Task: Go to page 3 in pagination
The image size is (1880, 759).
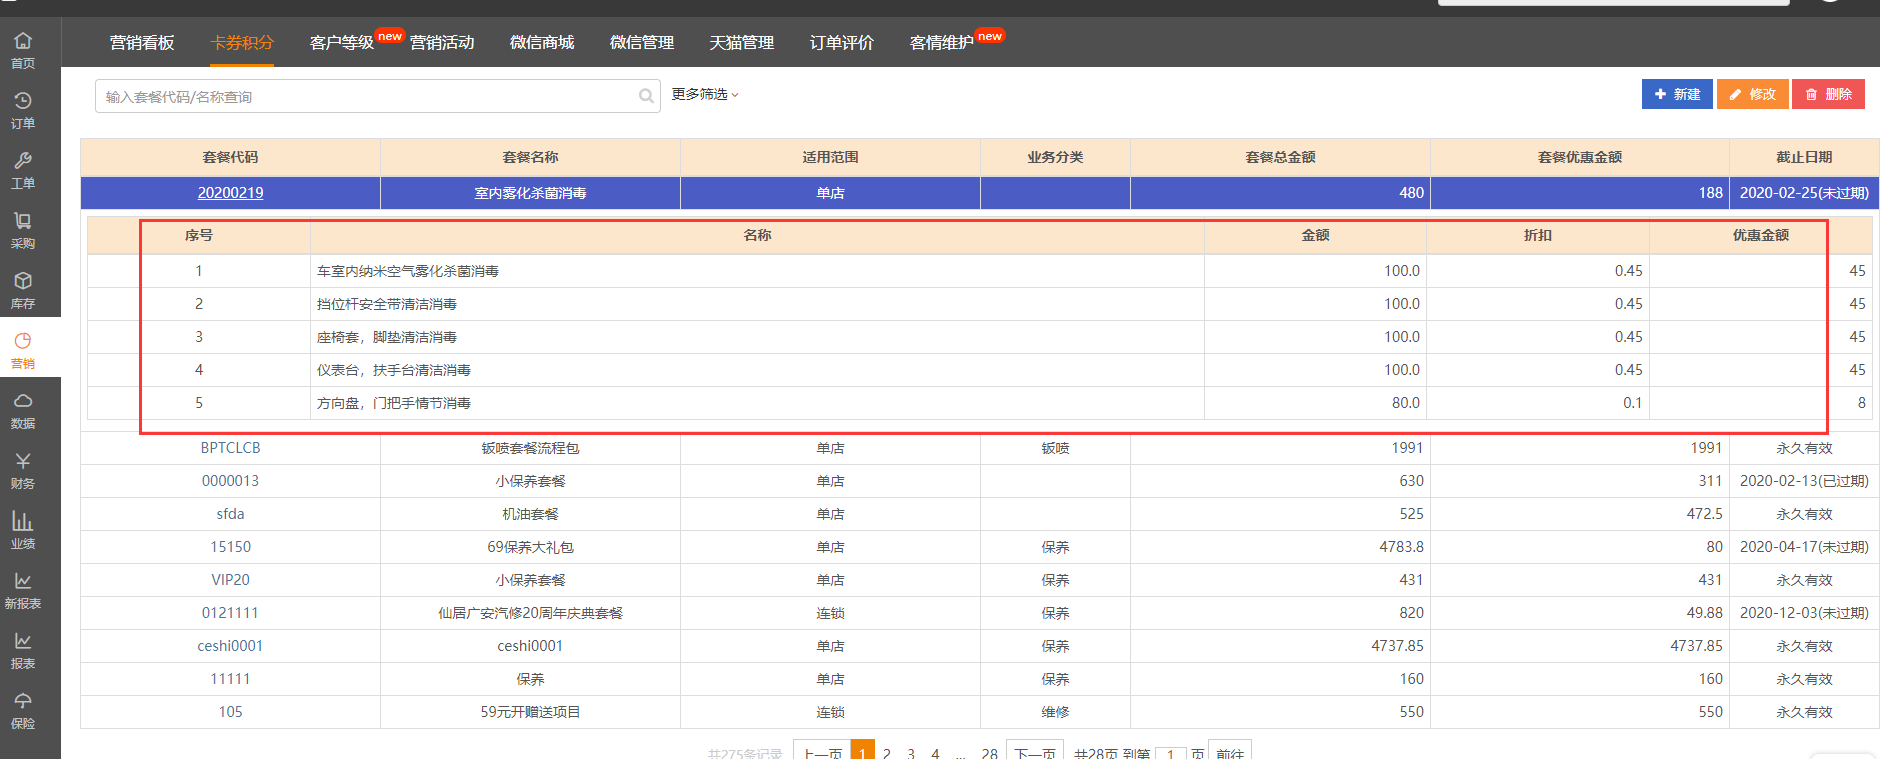Action: point(911,753)
